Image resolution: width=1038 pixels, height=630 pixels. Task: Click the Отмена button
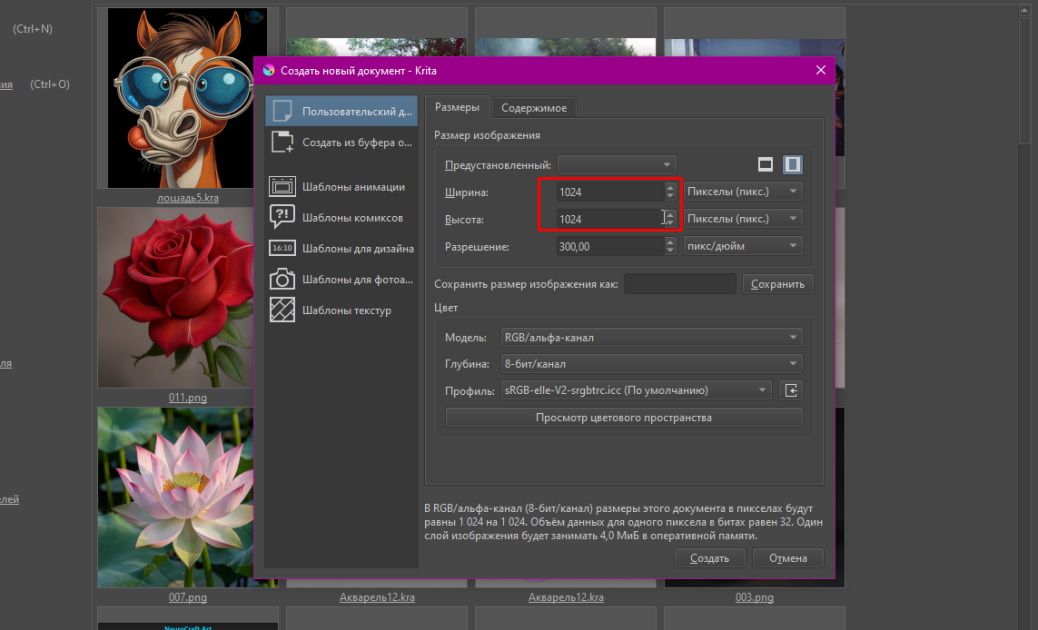(x=788, y=558)
